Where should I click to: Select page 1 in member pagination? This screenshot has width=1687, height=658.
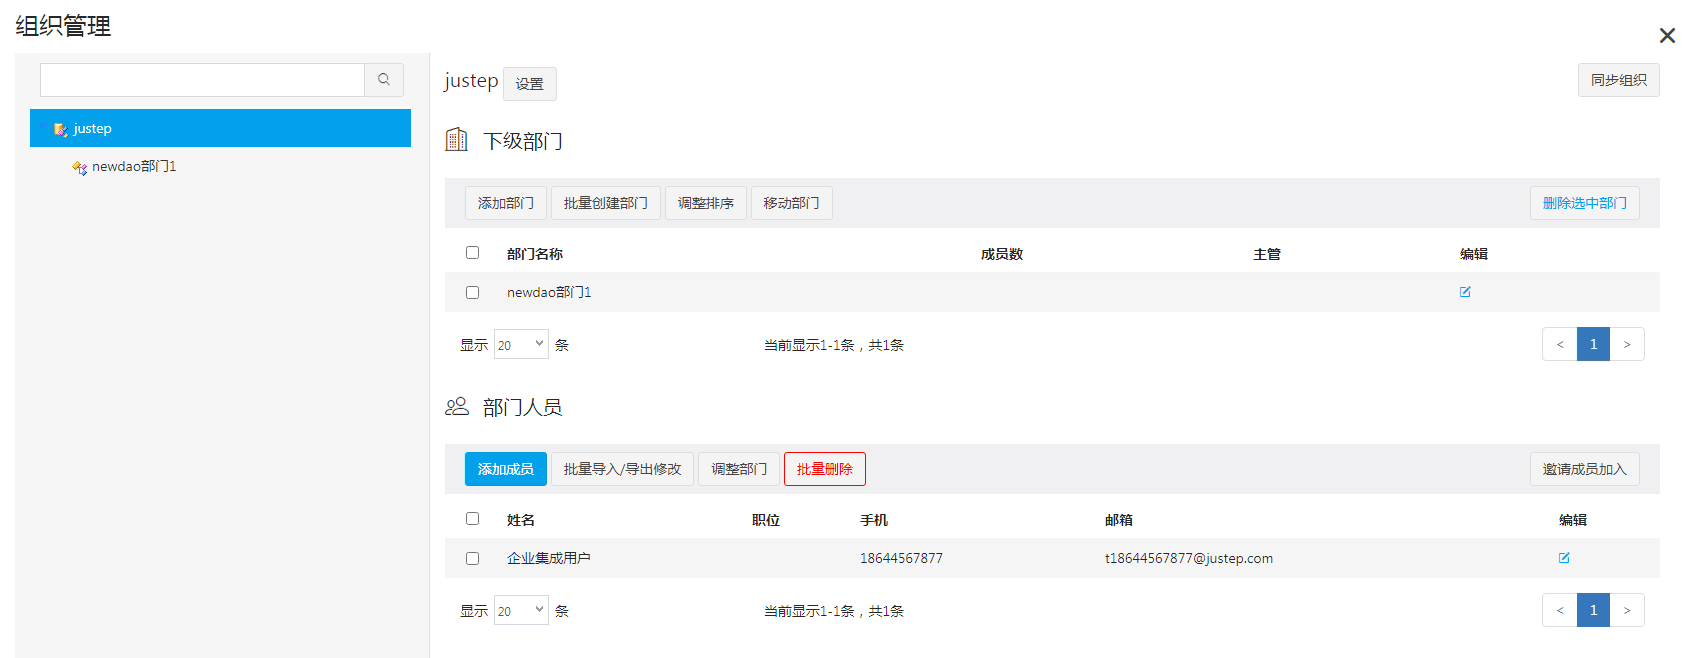coord(1593,610)
